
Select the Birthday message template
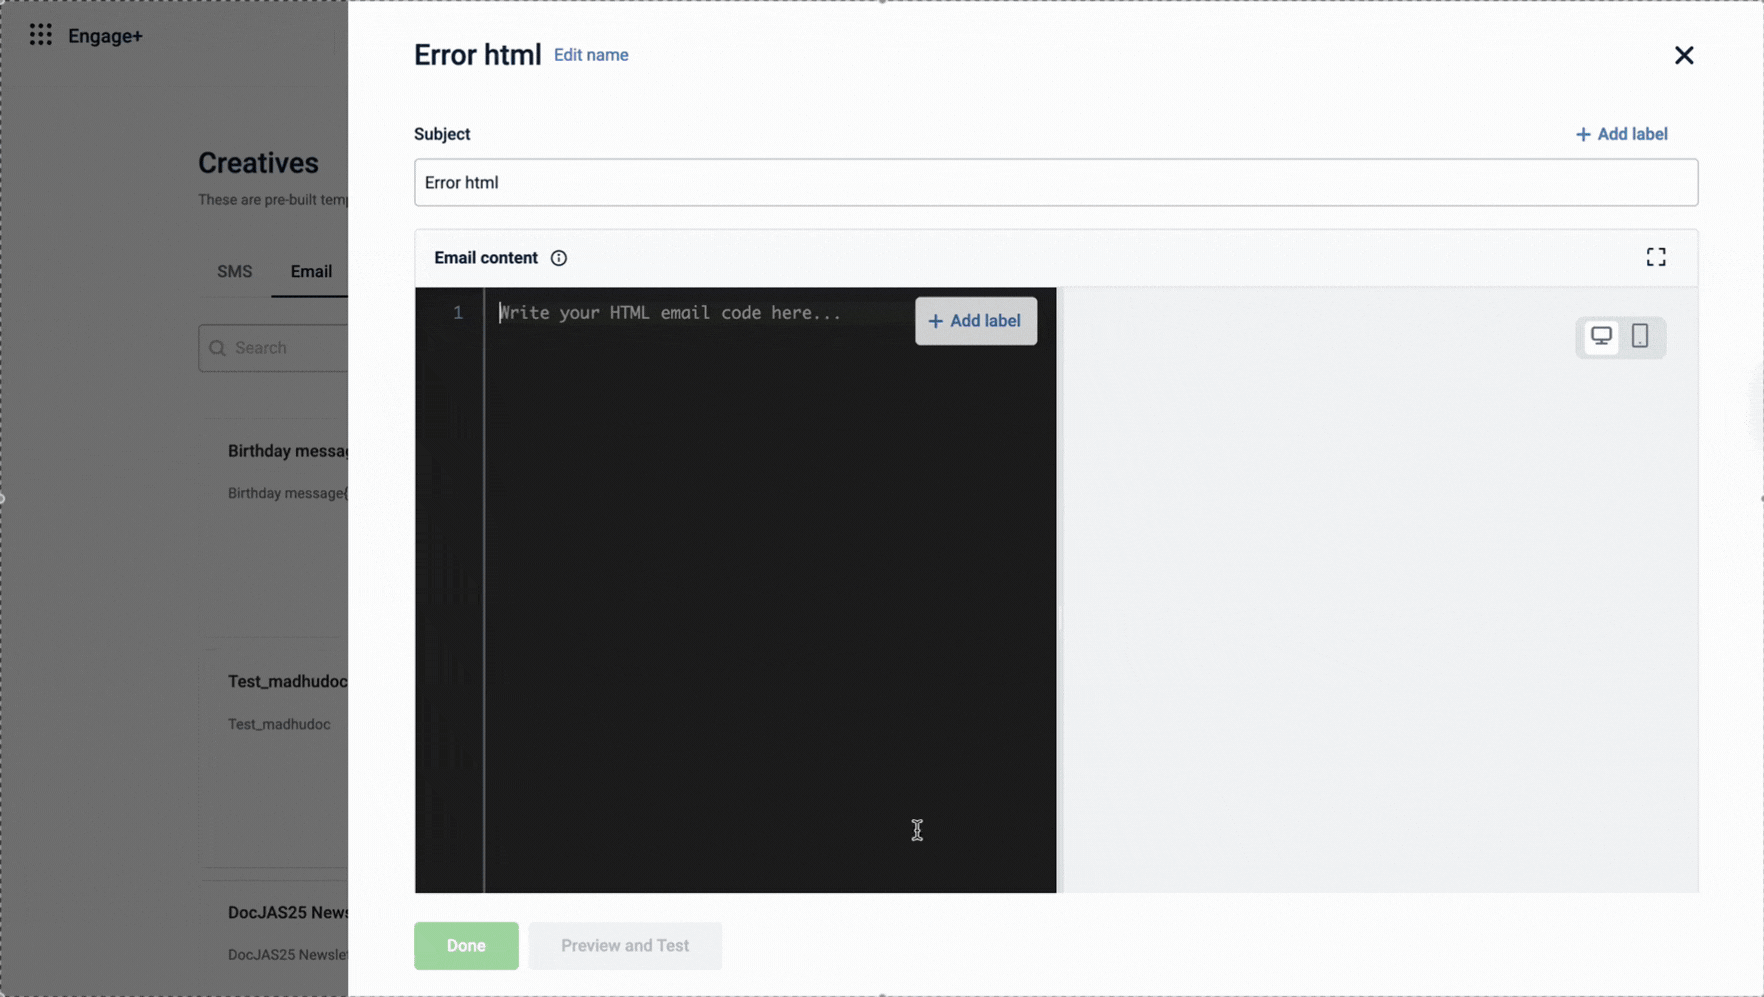coord(288,451)
